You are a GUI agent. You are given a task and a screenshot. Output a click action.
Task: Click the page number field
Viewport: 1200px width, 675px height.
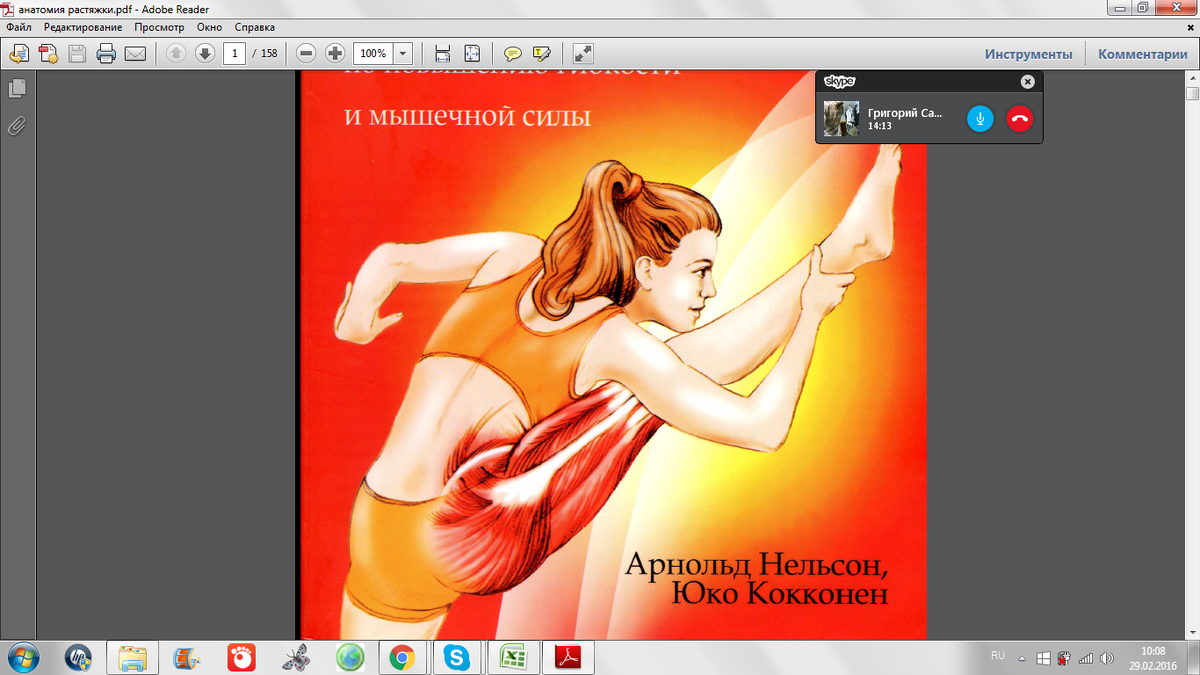point(234,53)
